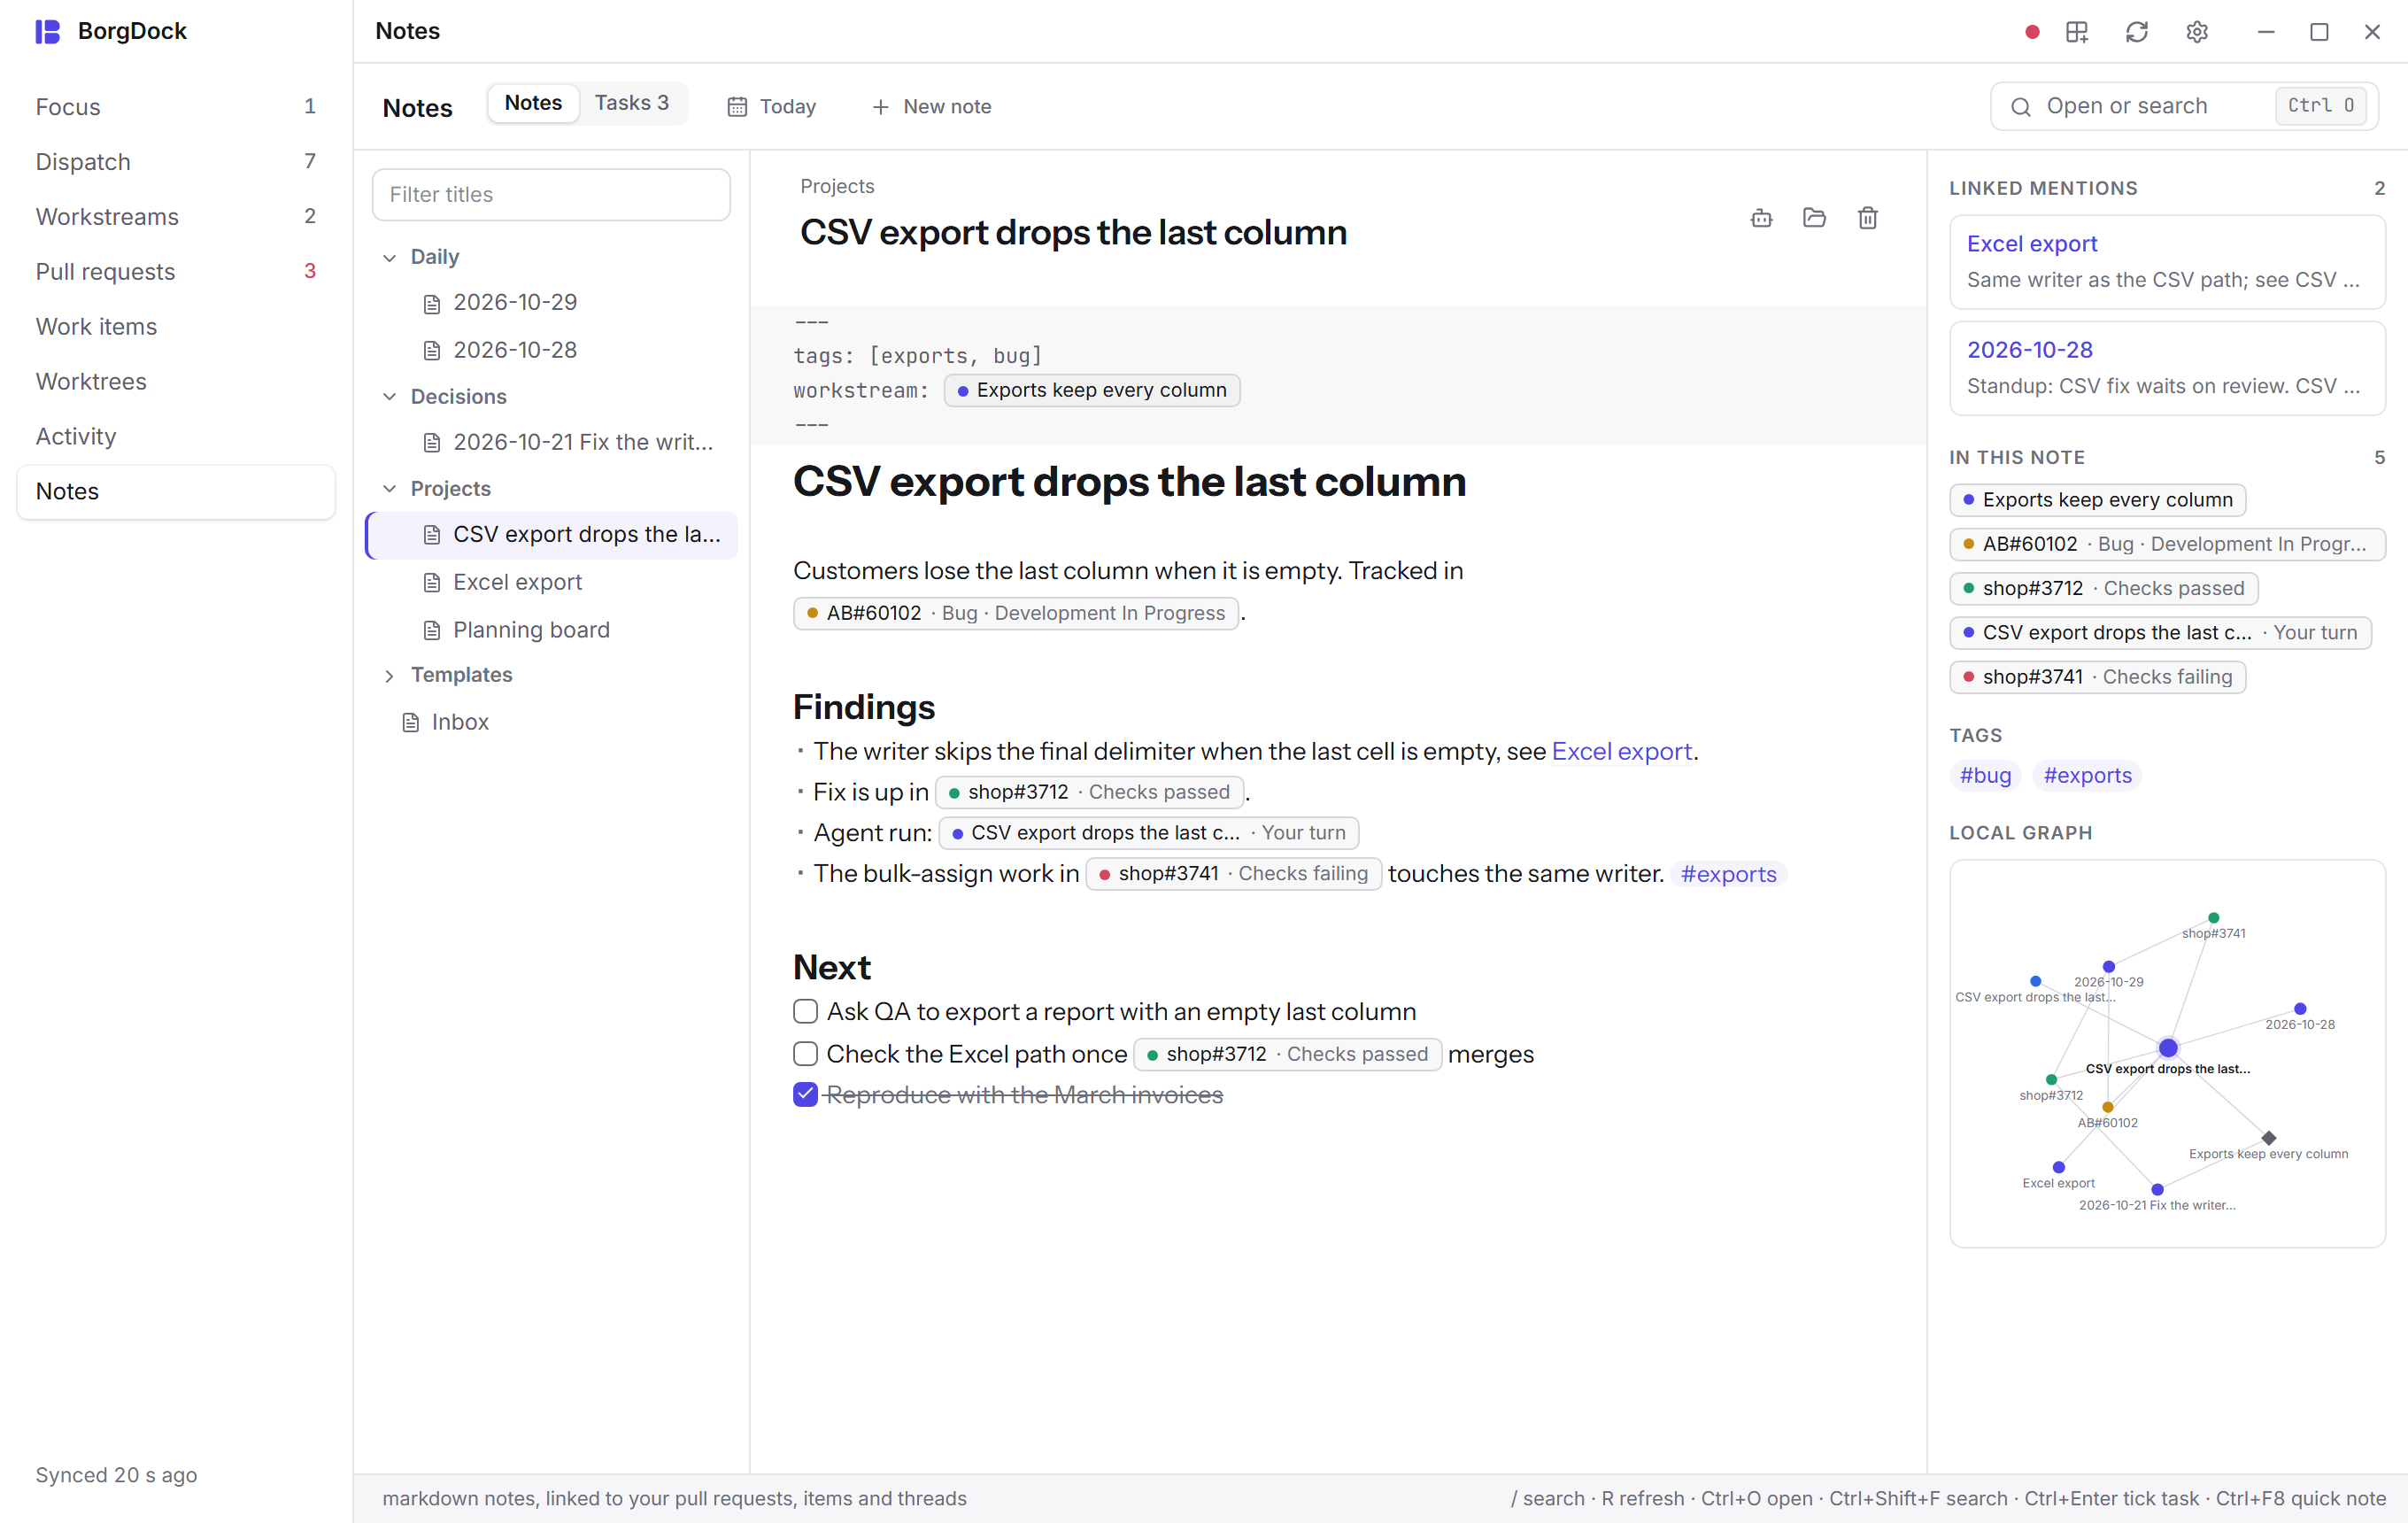Click shop#3741 Checks failing chip in sidebar
The width and height of the screenshot is (2408, 1523).
tap(2097, 677)
